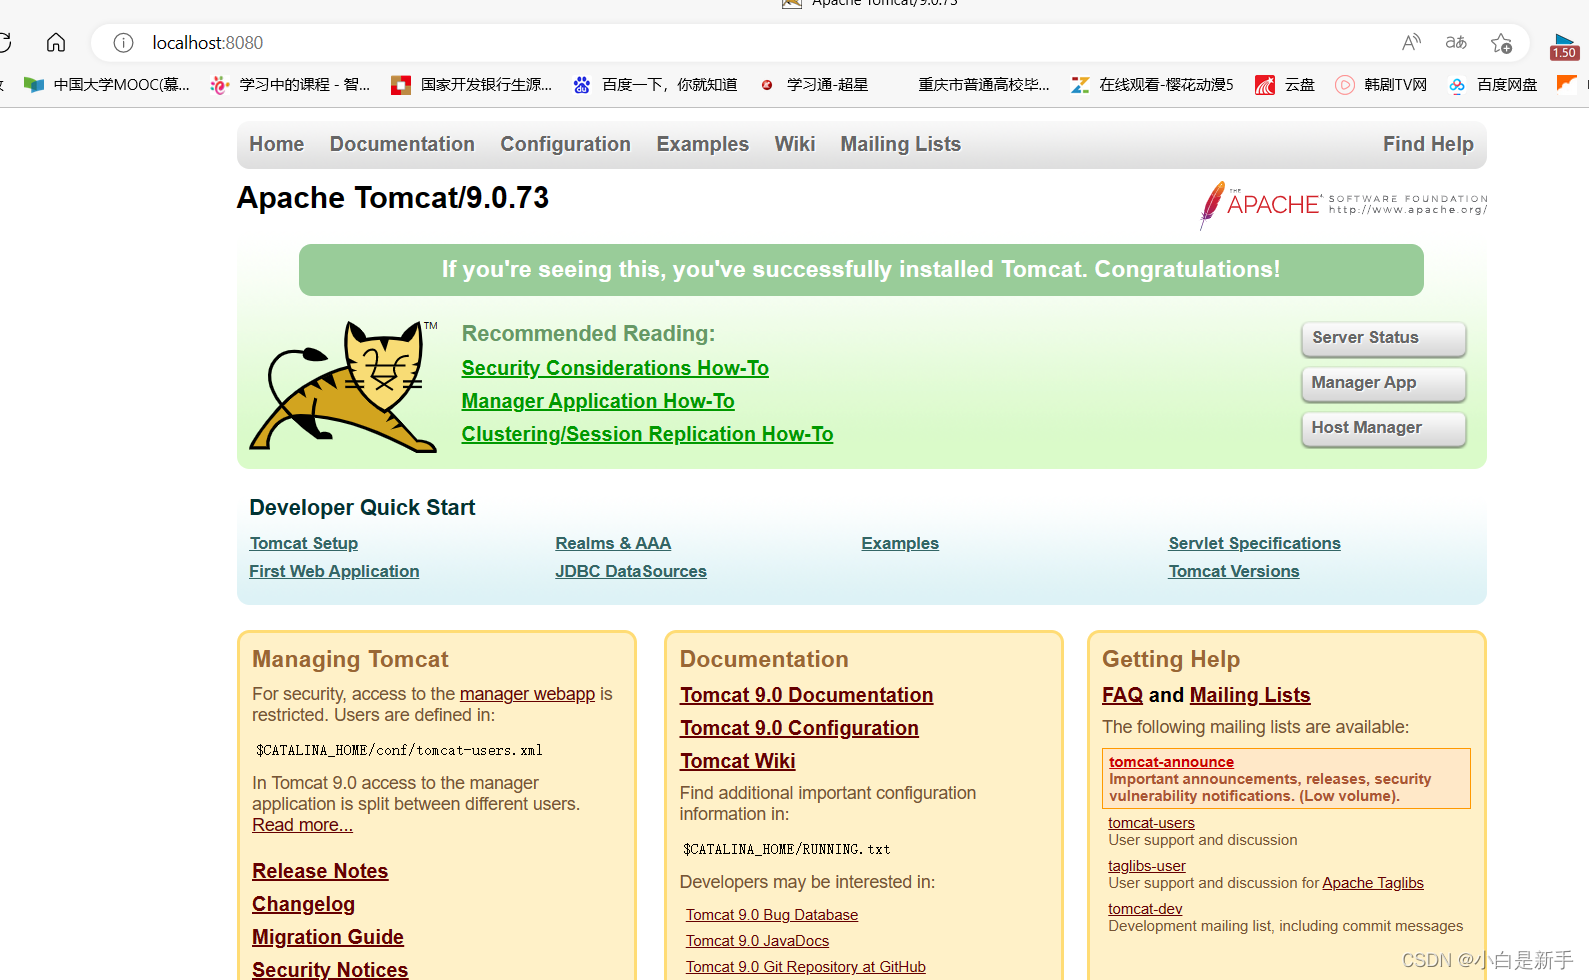
Task: Open tomcat-dev mailing list link
Action: pyautogui.click(x=1145, y=909)
